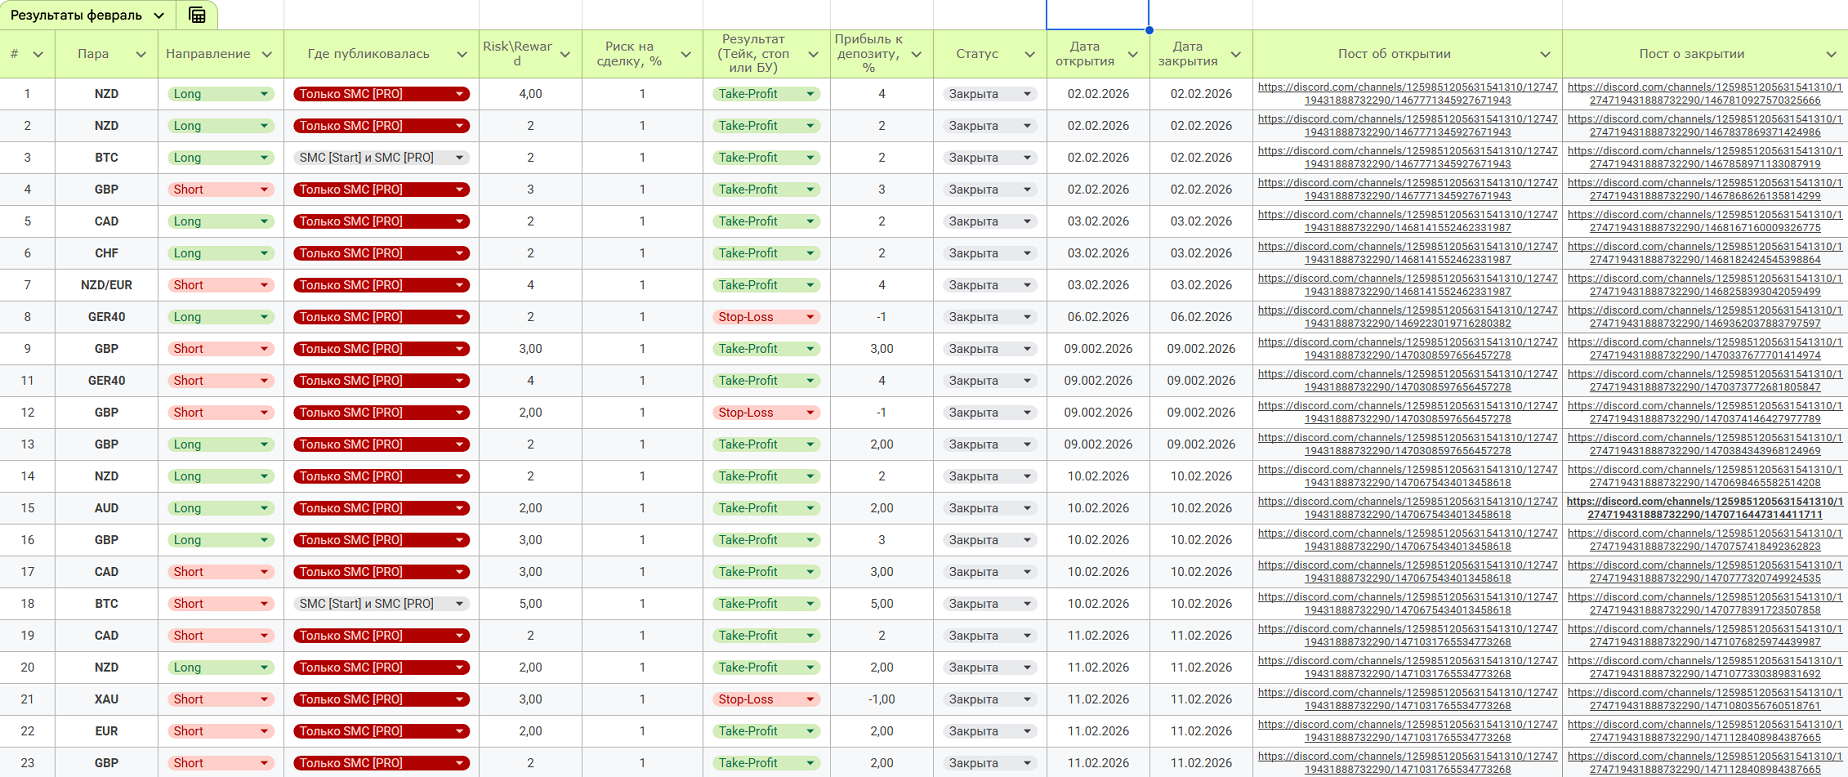This screenshot has width=1848, height=777.
Task: Open SMC [Start] и SMC [PRO] chip row 3
Action: (x=381, y=157)
